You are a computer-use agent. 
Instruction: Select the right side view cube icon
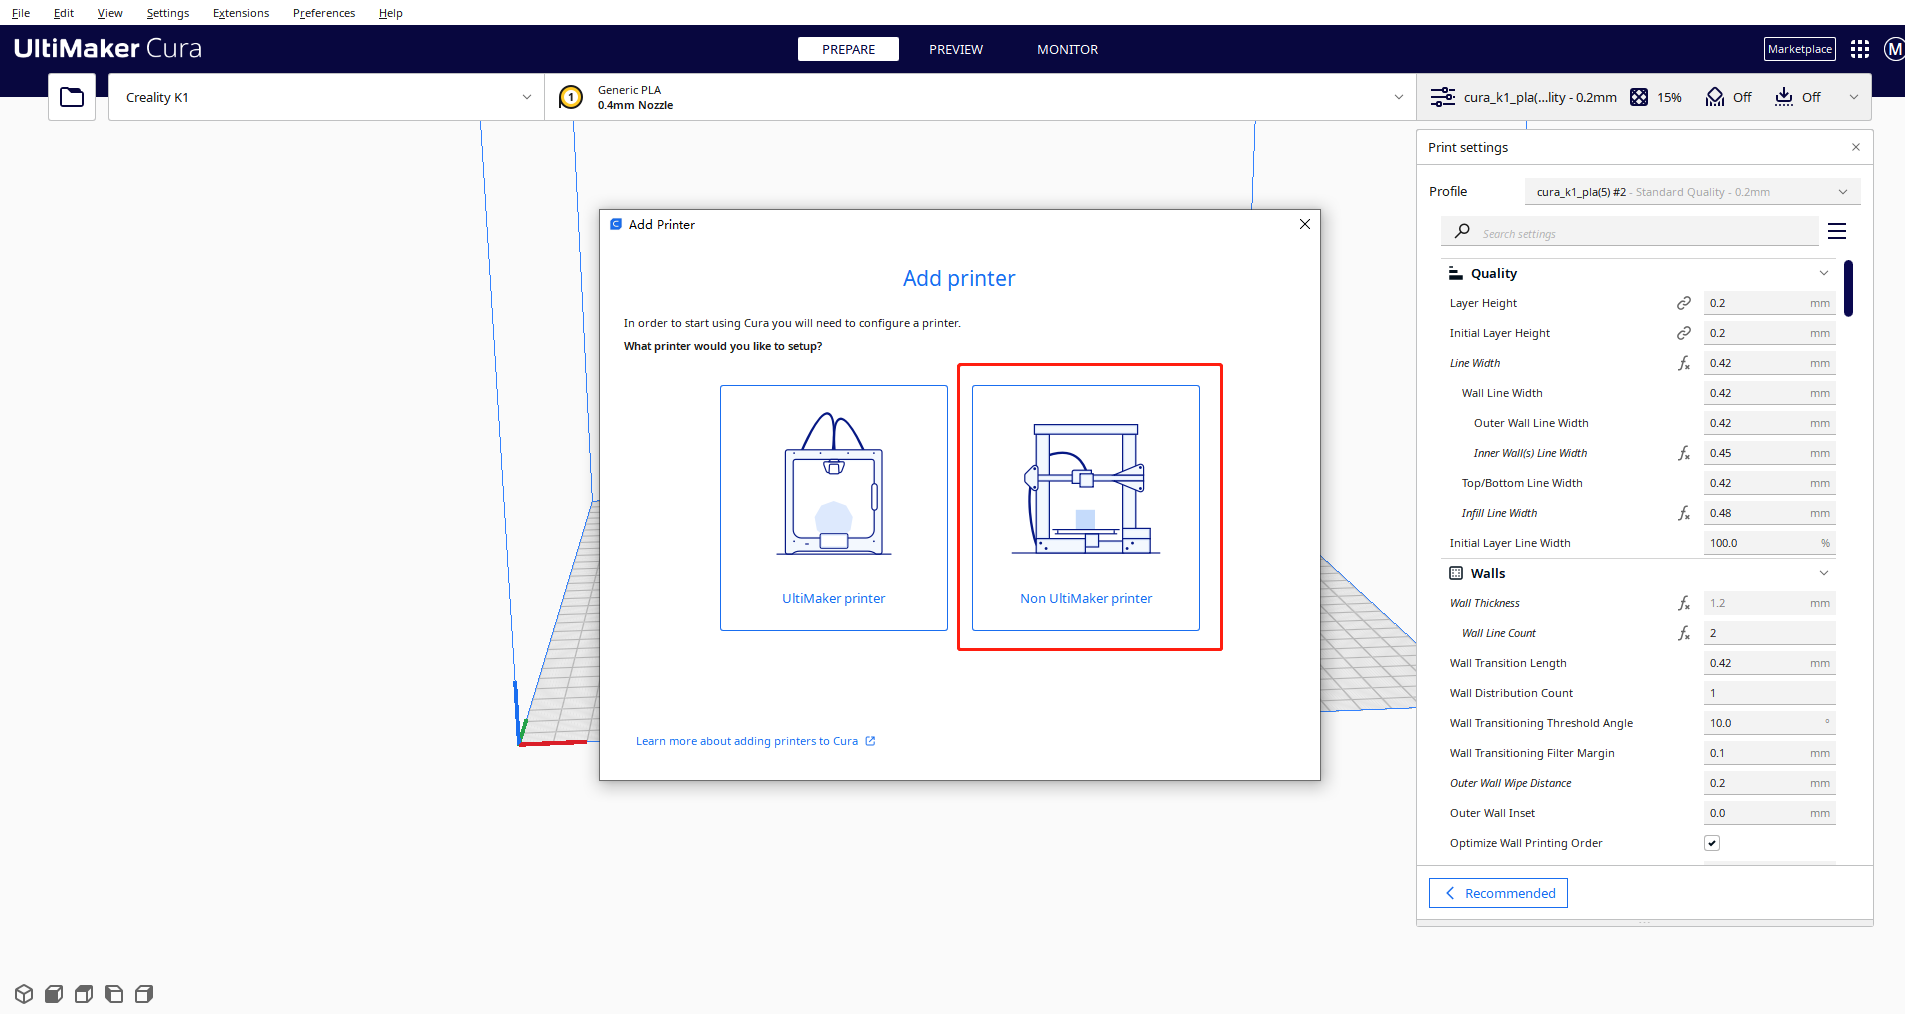[x=144, y=994]
